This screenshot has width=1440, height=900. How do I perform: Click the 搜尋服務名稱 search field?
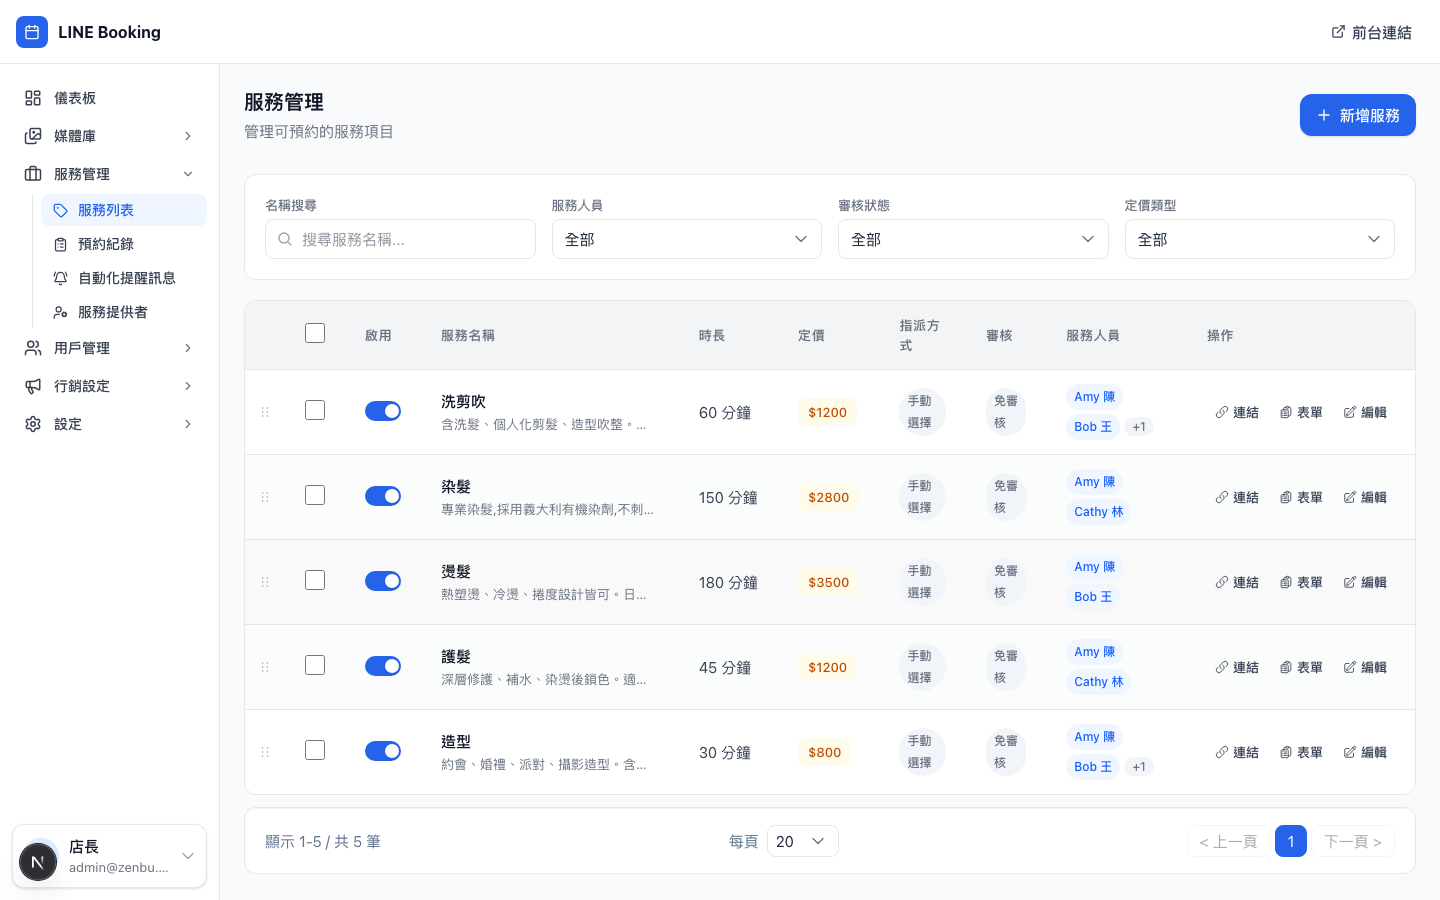pos(400,239)
